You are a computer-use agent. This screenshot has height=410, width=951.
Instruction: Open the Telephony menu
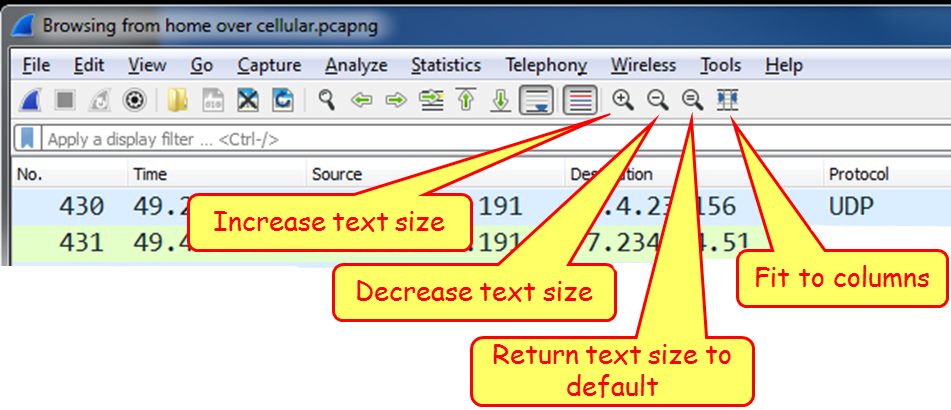point(546,65)
